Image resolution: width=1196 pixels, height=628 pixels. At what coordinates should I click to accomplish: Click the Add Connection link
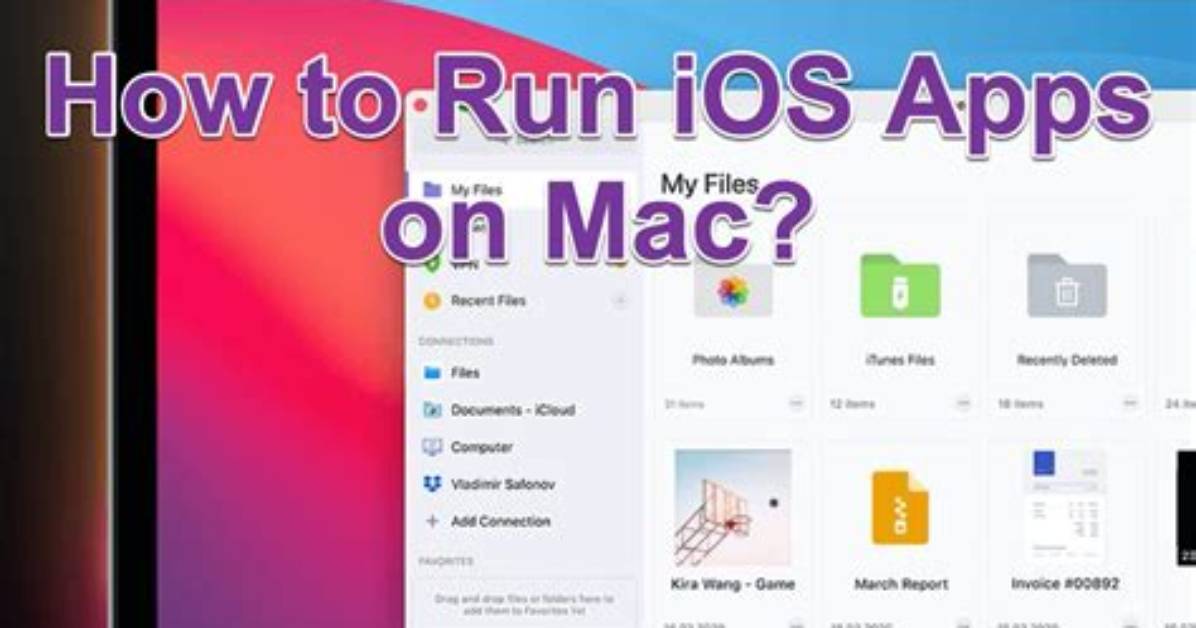pos(500,521)
